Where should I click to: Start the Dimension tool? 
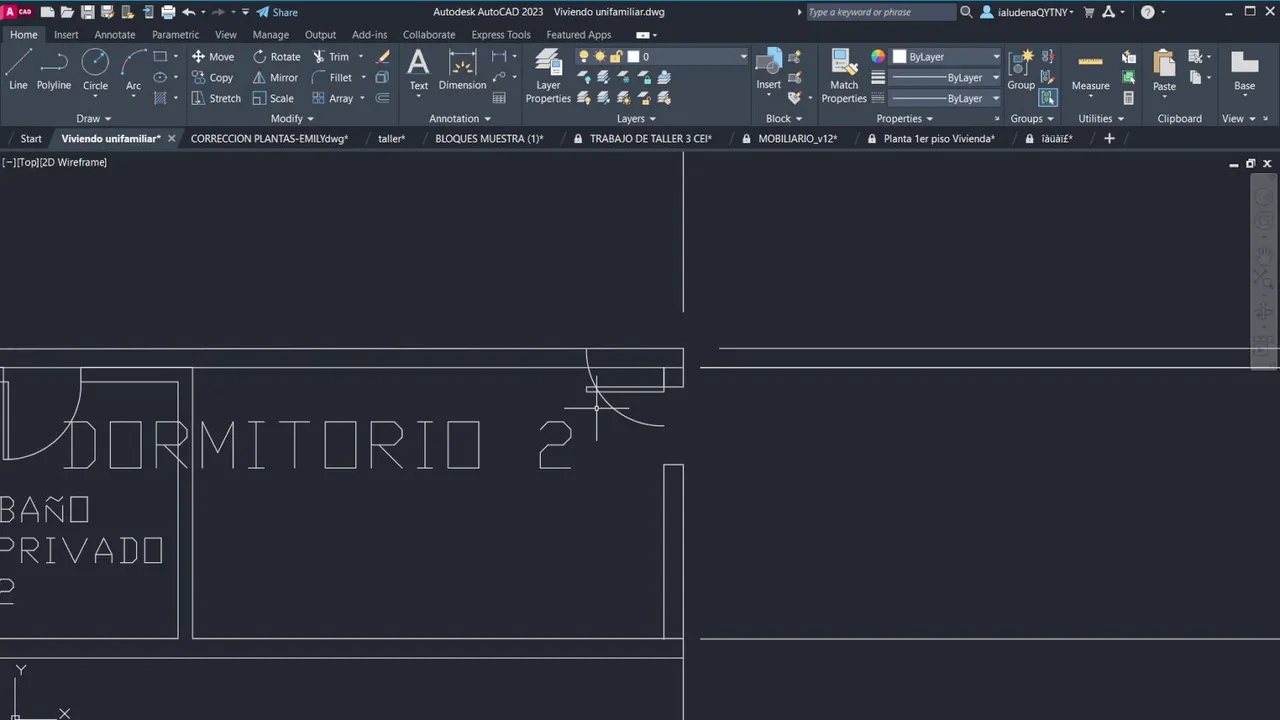pyautogui.click(x=462, y=68)
